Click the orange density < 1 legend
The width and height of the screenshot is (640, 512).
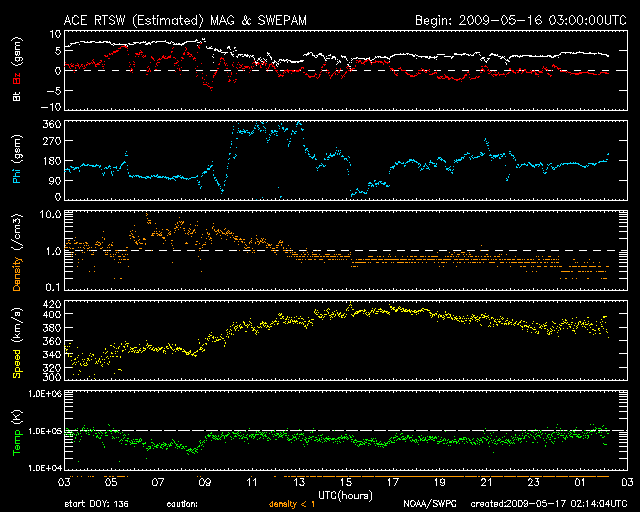(x=293, y=505)
